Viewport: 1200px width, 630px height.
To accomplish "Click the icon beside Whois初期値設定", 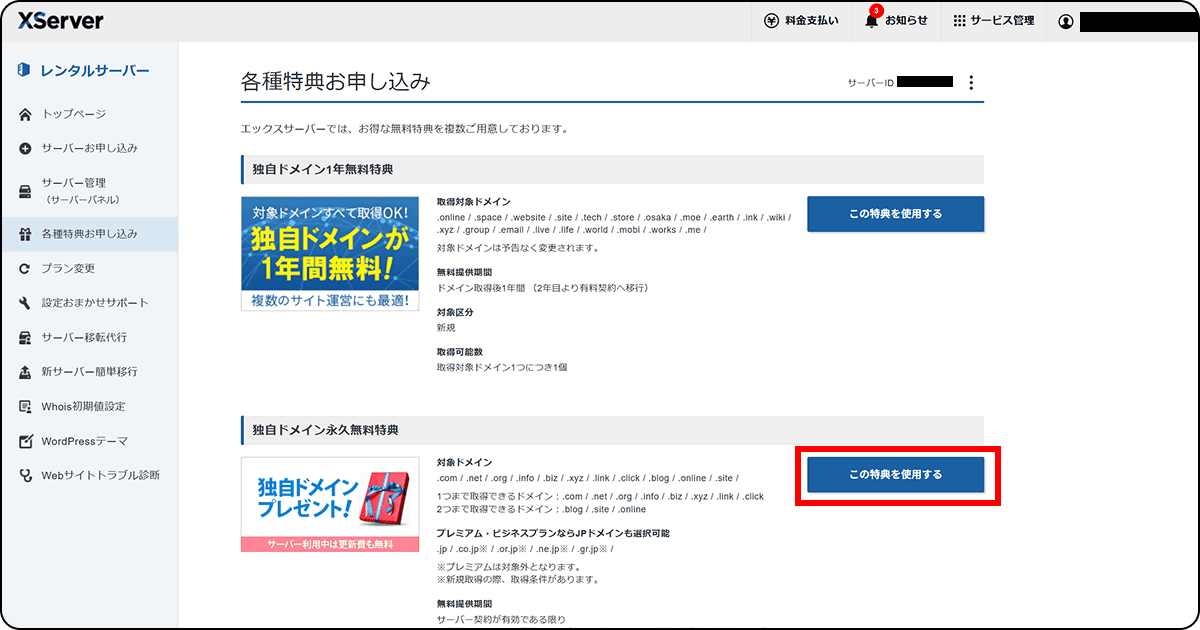I will [x=26, y=407].
